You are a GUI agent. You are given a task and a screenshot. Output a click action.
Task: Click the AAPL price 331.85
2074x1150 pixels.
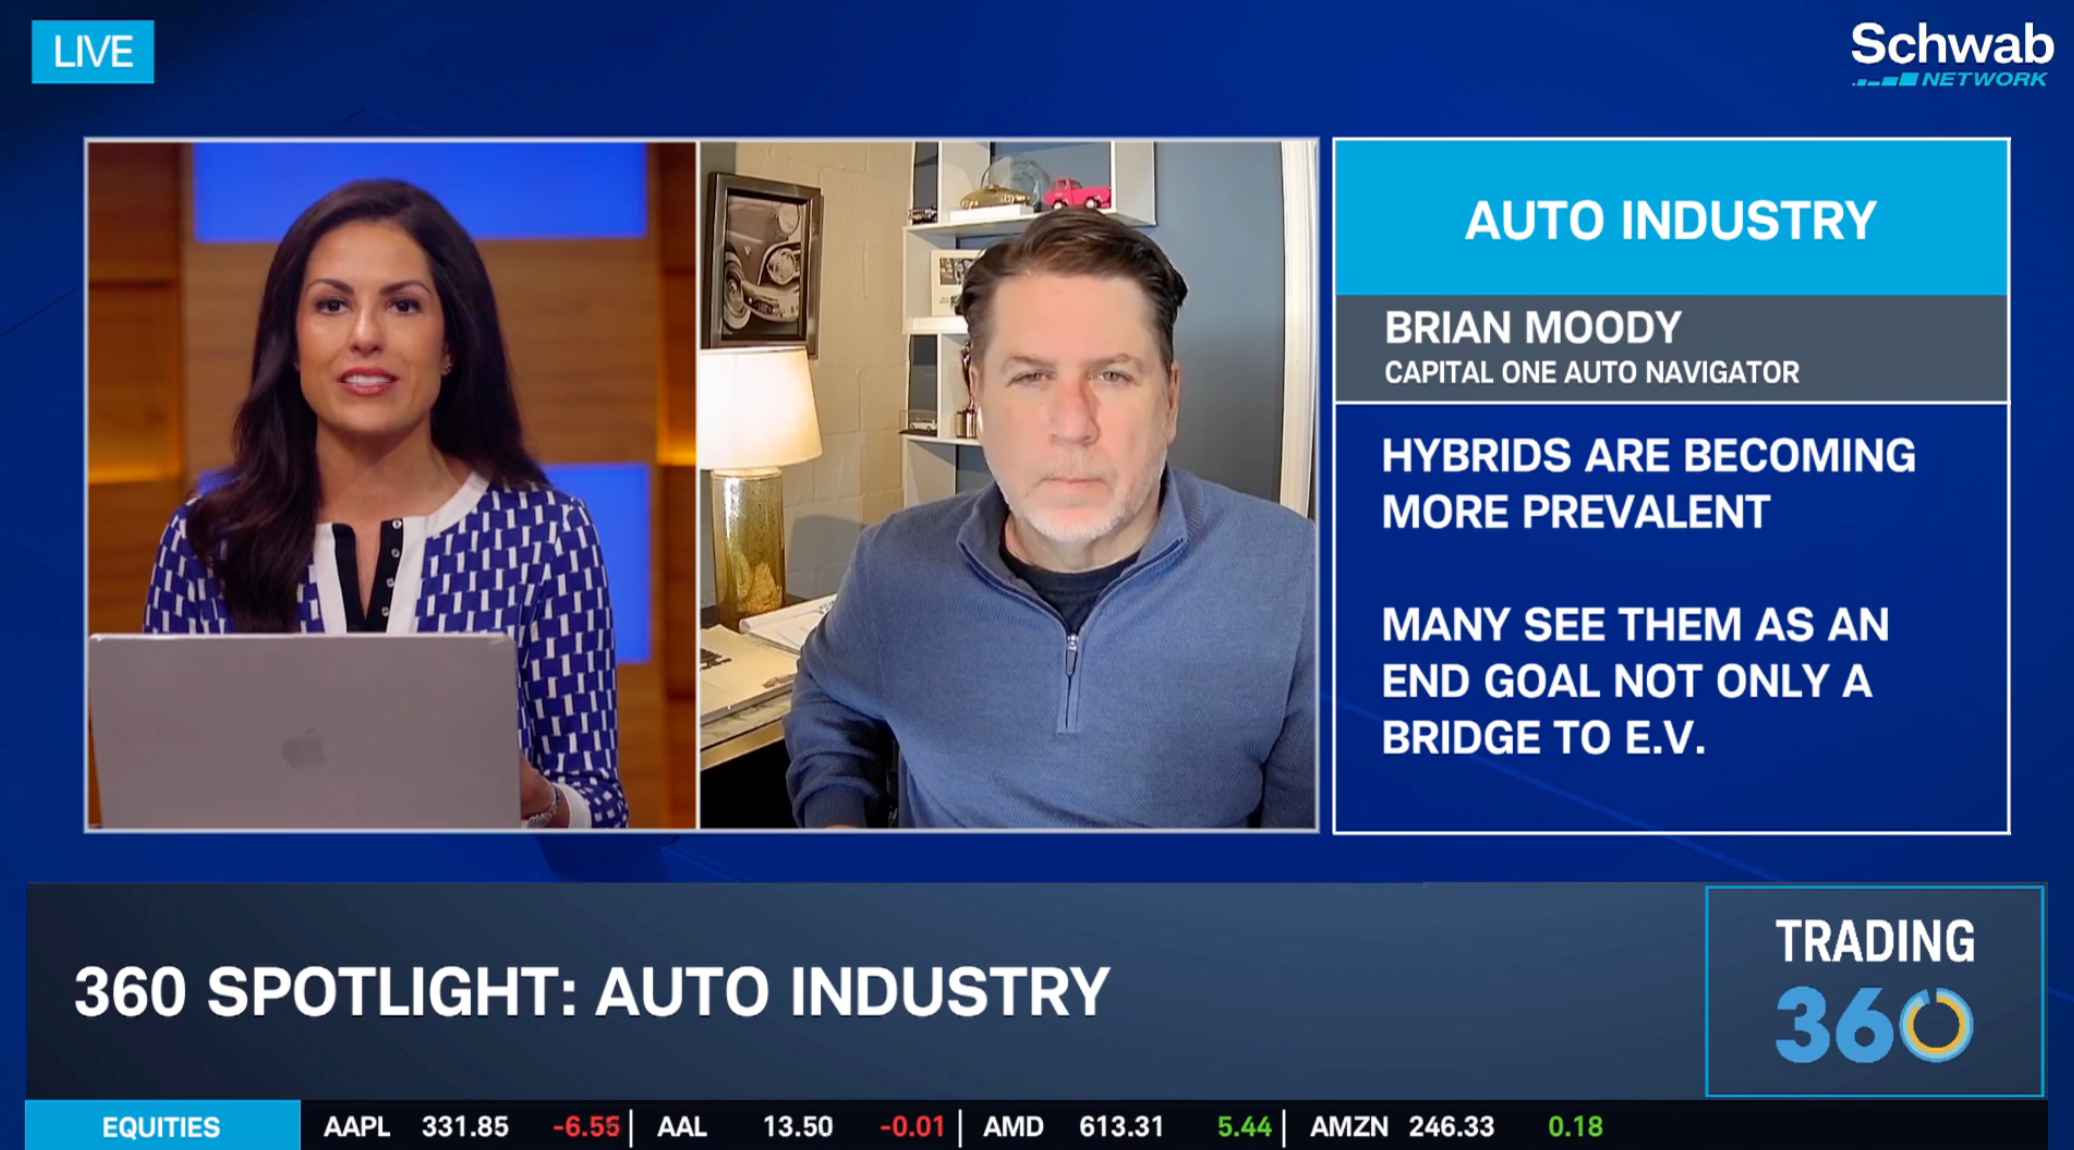point(465,1127)
